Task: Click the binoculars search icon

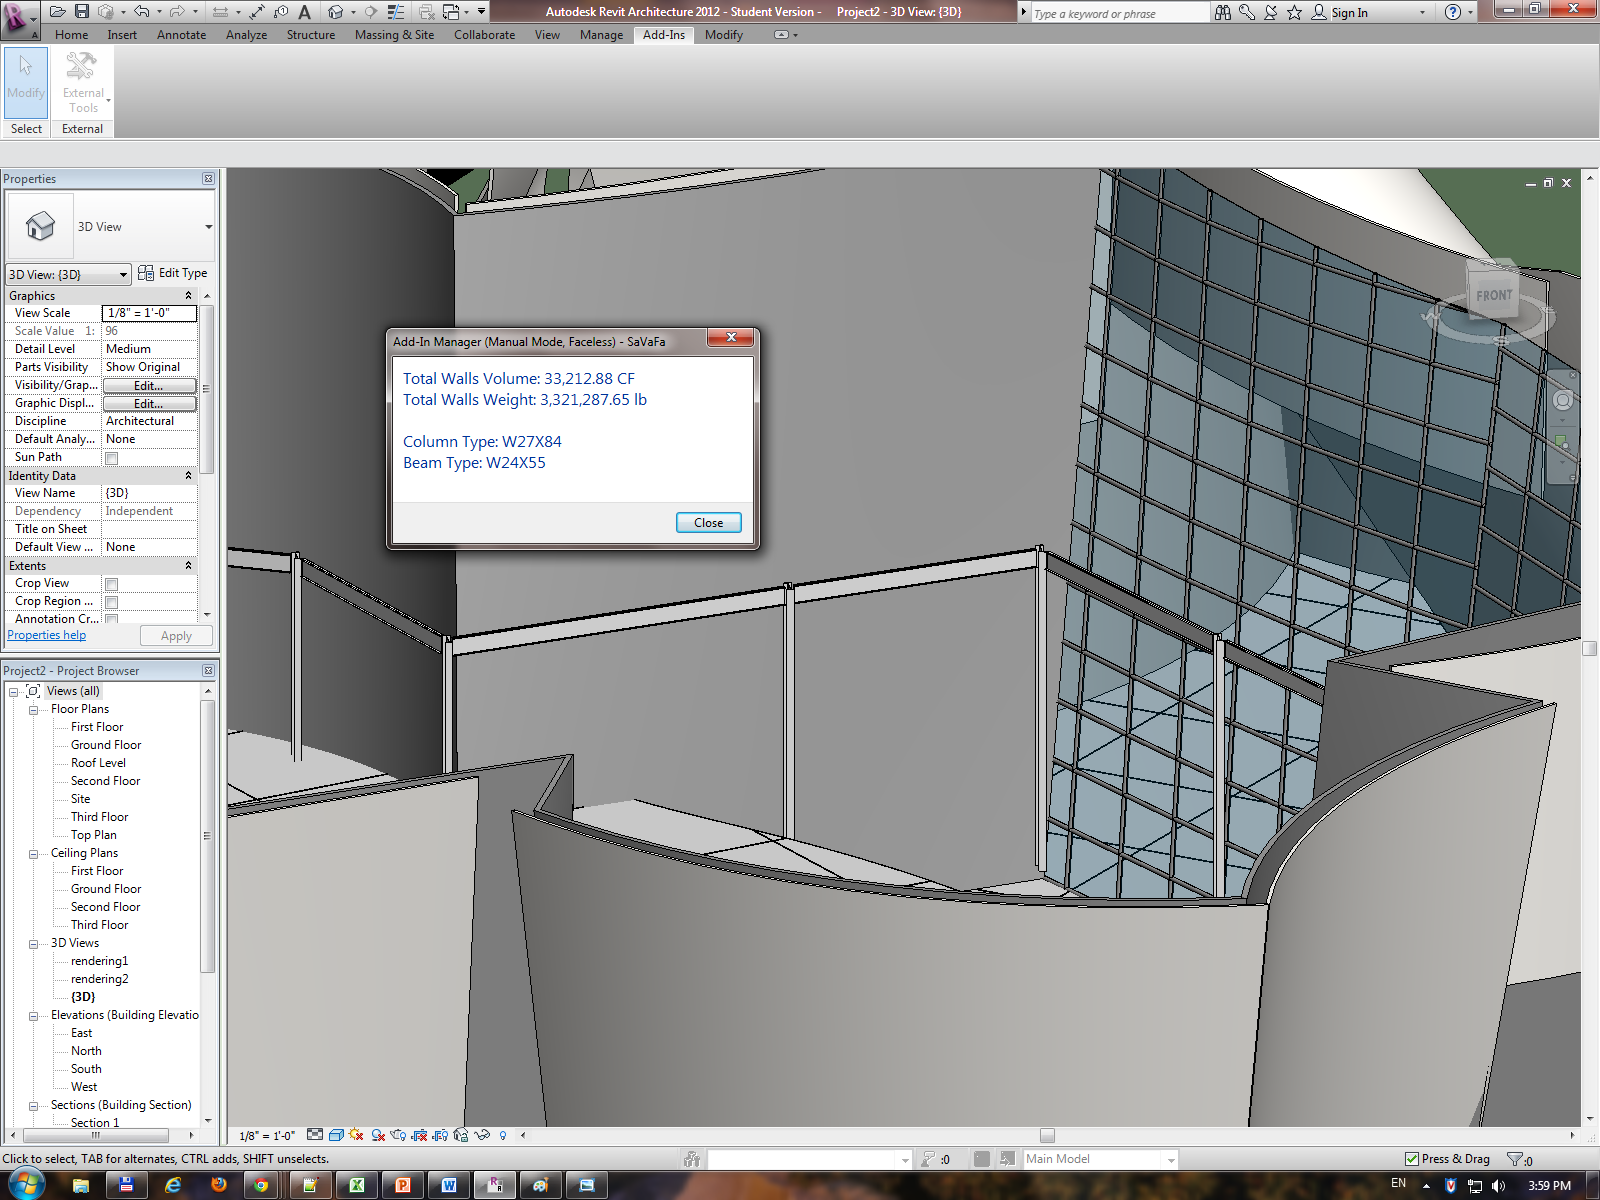Action: click(1223, 12)
